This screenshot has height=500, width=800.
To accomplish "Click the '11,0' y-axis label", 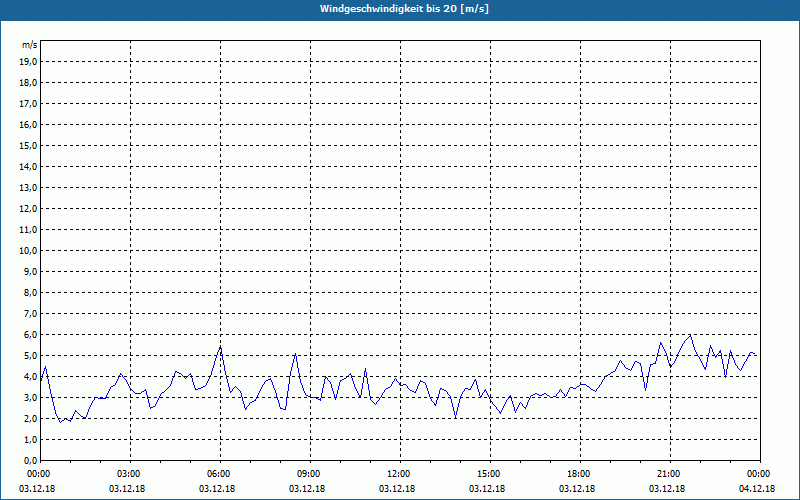I will point(28,230).
